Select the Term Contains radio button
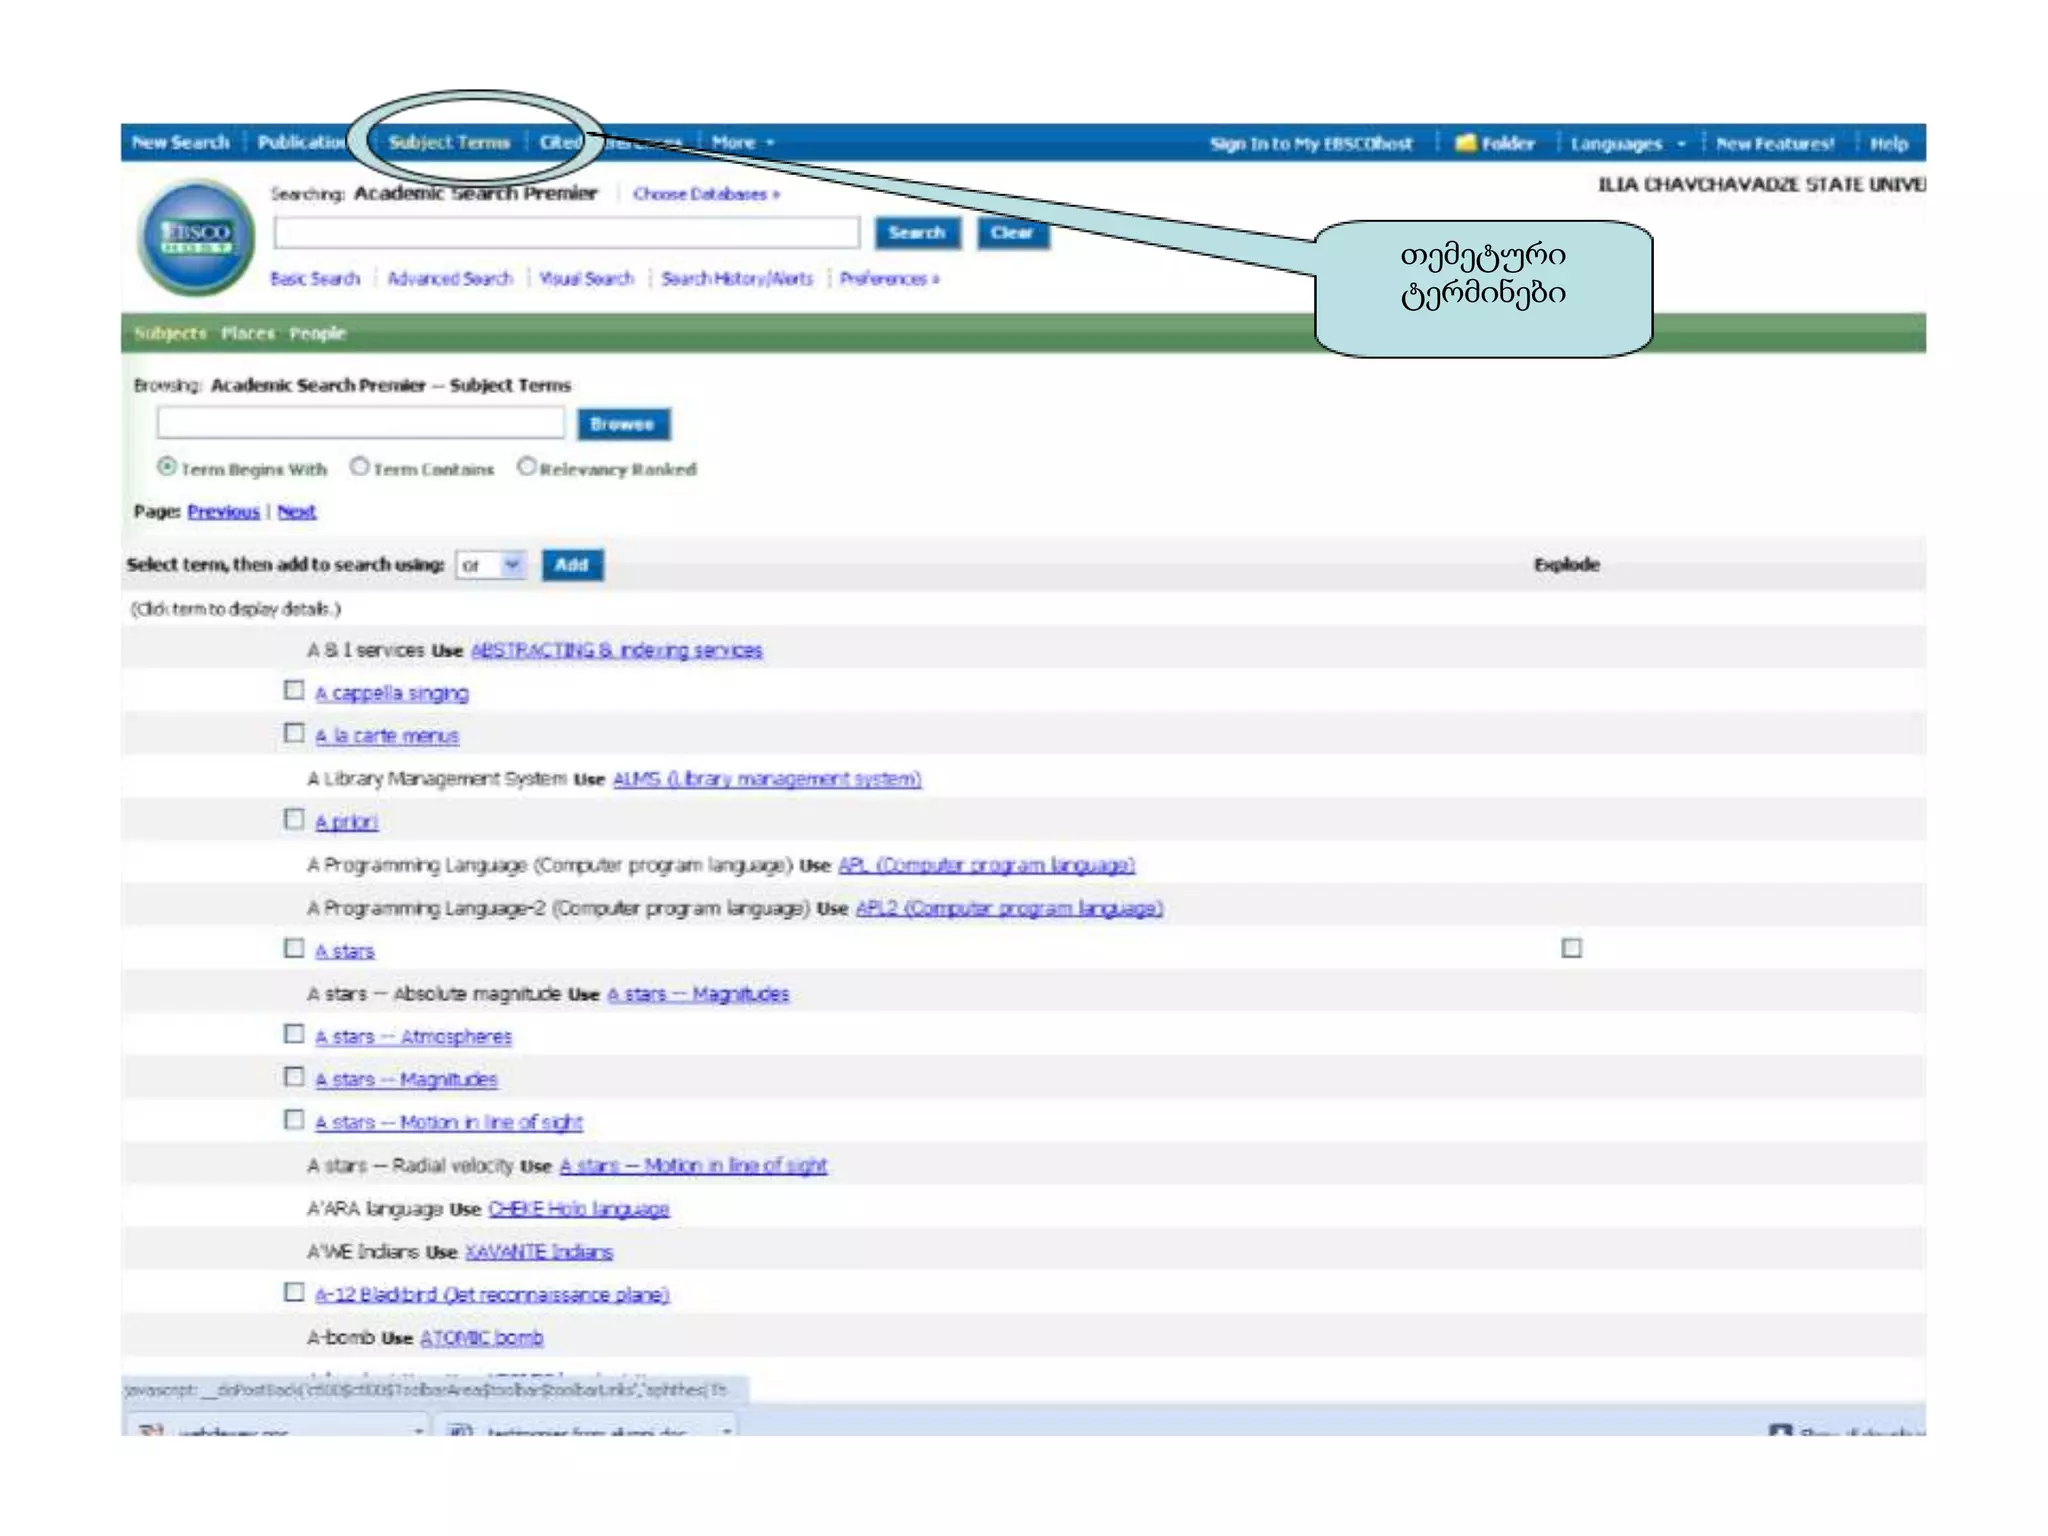Screen dimensions: 2048x1536 point(360,467)
